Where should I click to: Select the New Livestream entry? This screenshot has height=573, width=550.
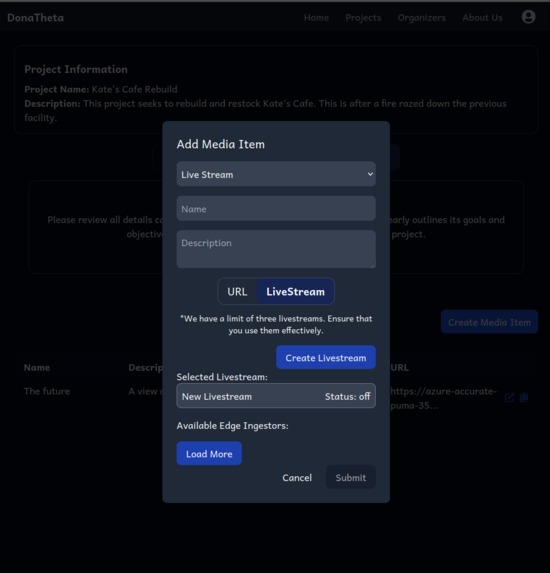pyautogui.click(x=276, y=396)
